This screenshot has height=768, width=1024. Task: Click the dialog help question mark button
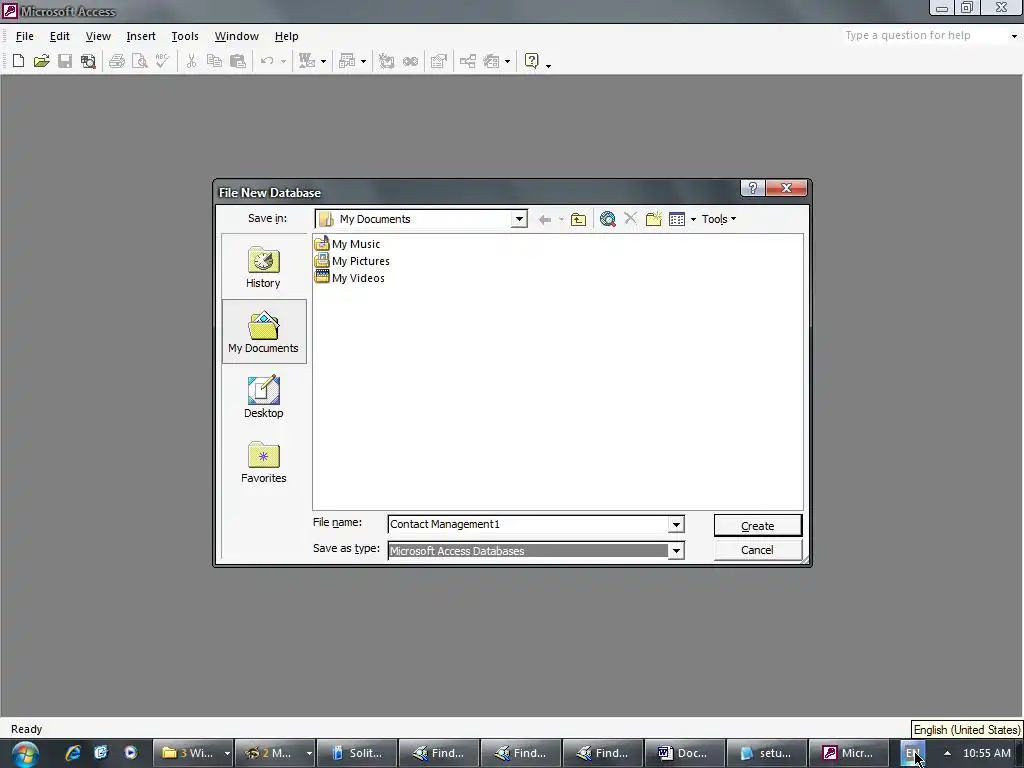coord(752,189)
